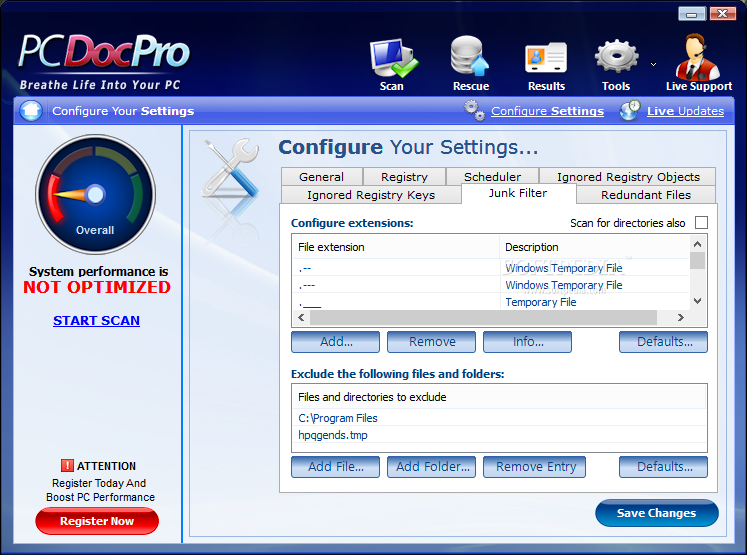Select the '.--' extension row
The height and width of the screenshot is (555, 747).
pyautogui.click(x=491, y=268)
